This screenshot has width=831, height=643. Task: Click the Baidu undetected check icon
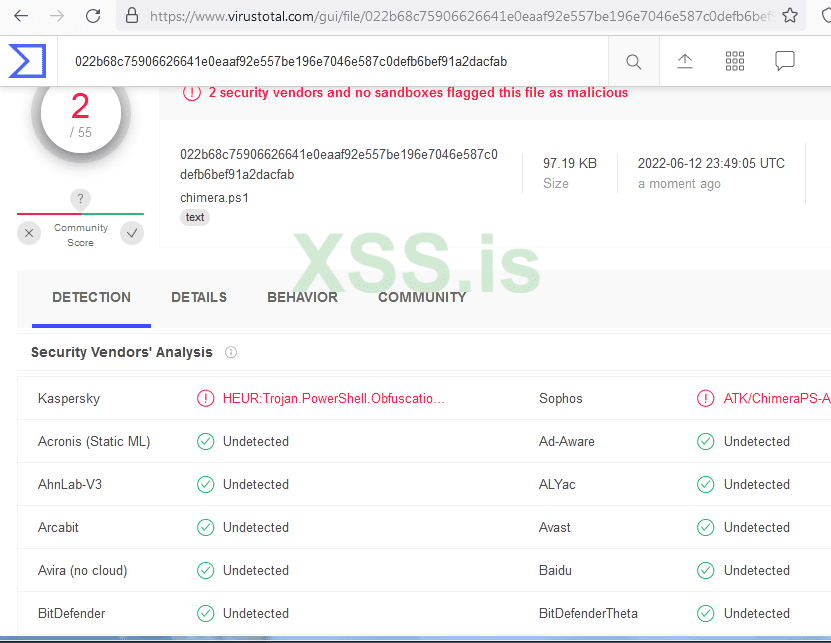705,570
